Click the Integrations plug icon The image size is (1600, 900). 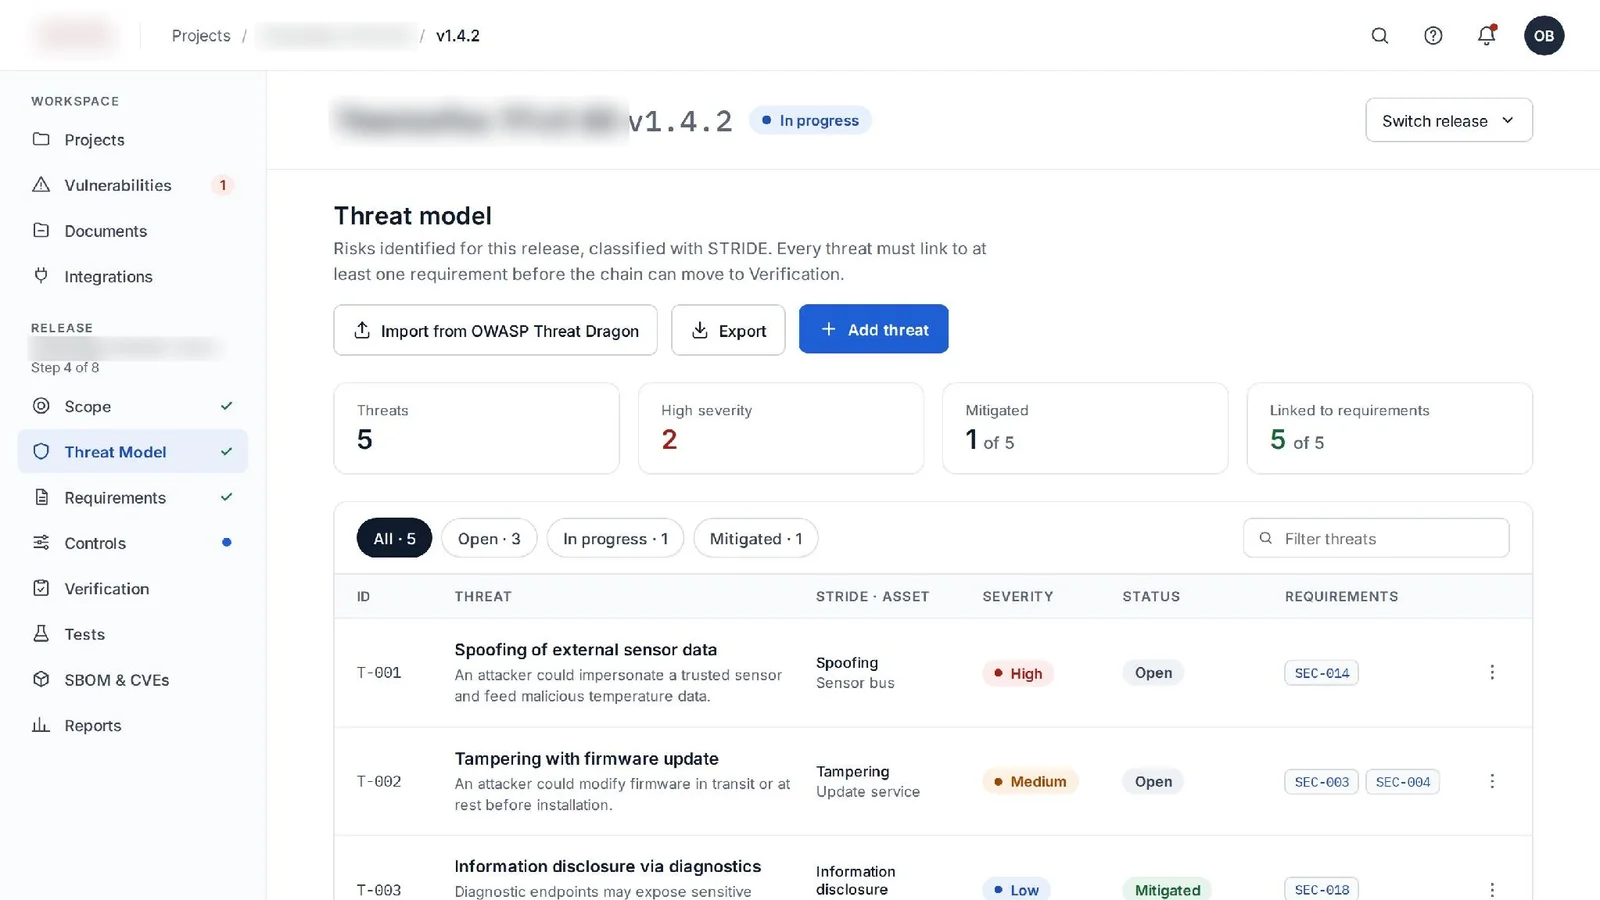(x=41, y=276)
